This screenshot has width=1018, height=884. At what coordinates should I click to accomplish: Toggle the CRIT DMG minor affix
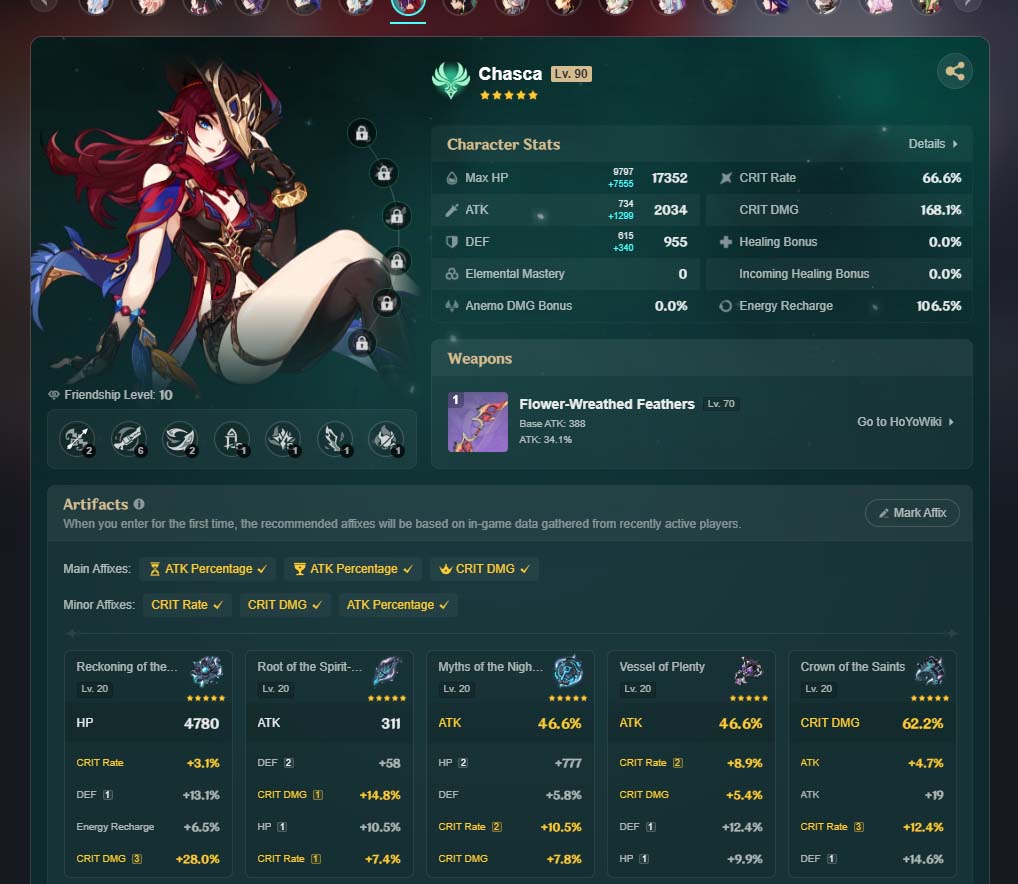tap(284, 604)
